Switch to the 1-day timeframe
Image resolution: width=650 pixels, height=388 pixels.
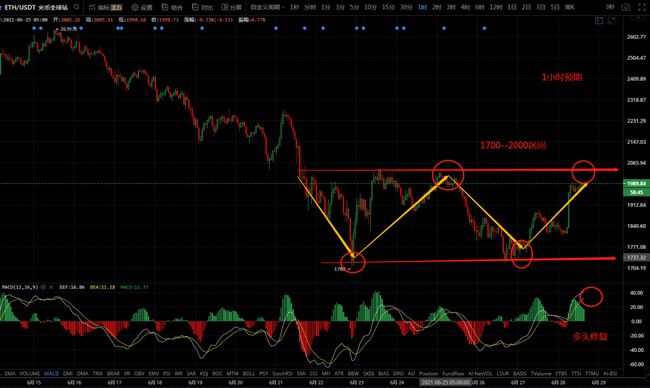(512, 7)
